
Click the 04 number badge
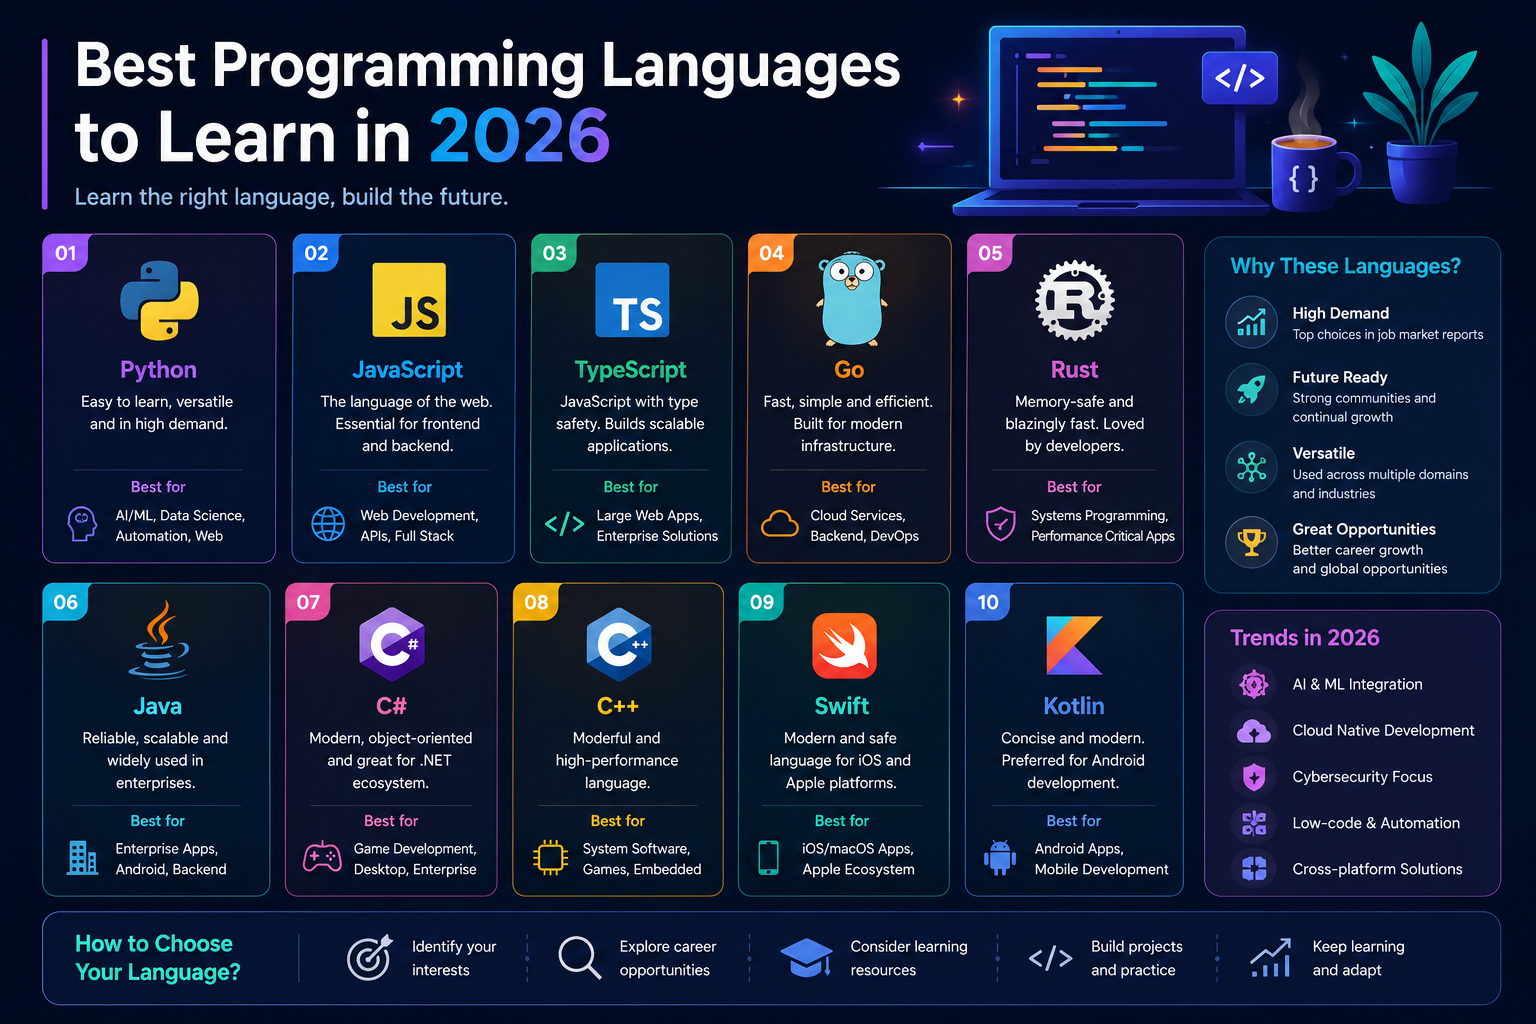771,253
